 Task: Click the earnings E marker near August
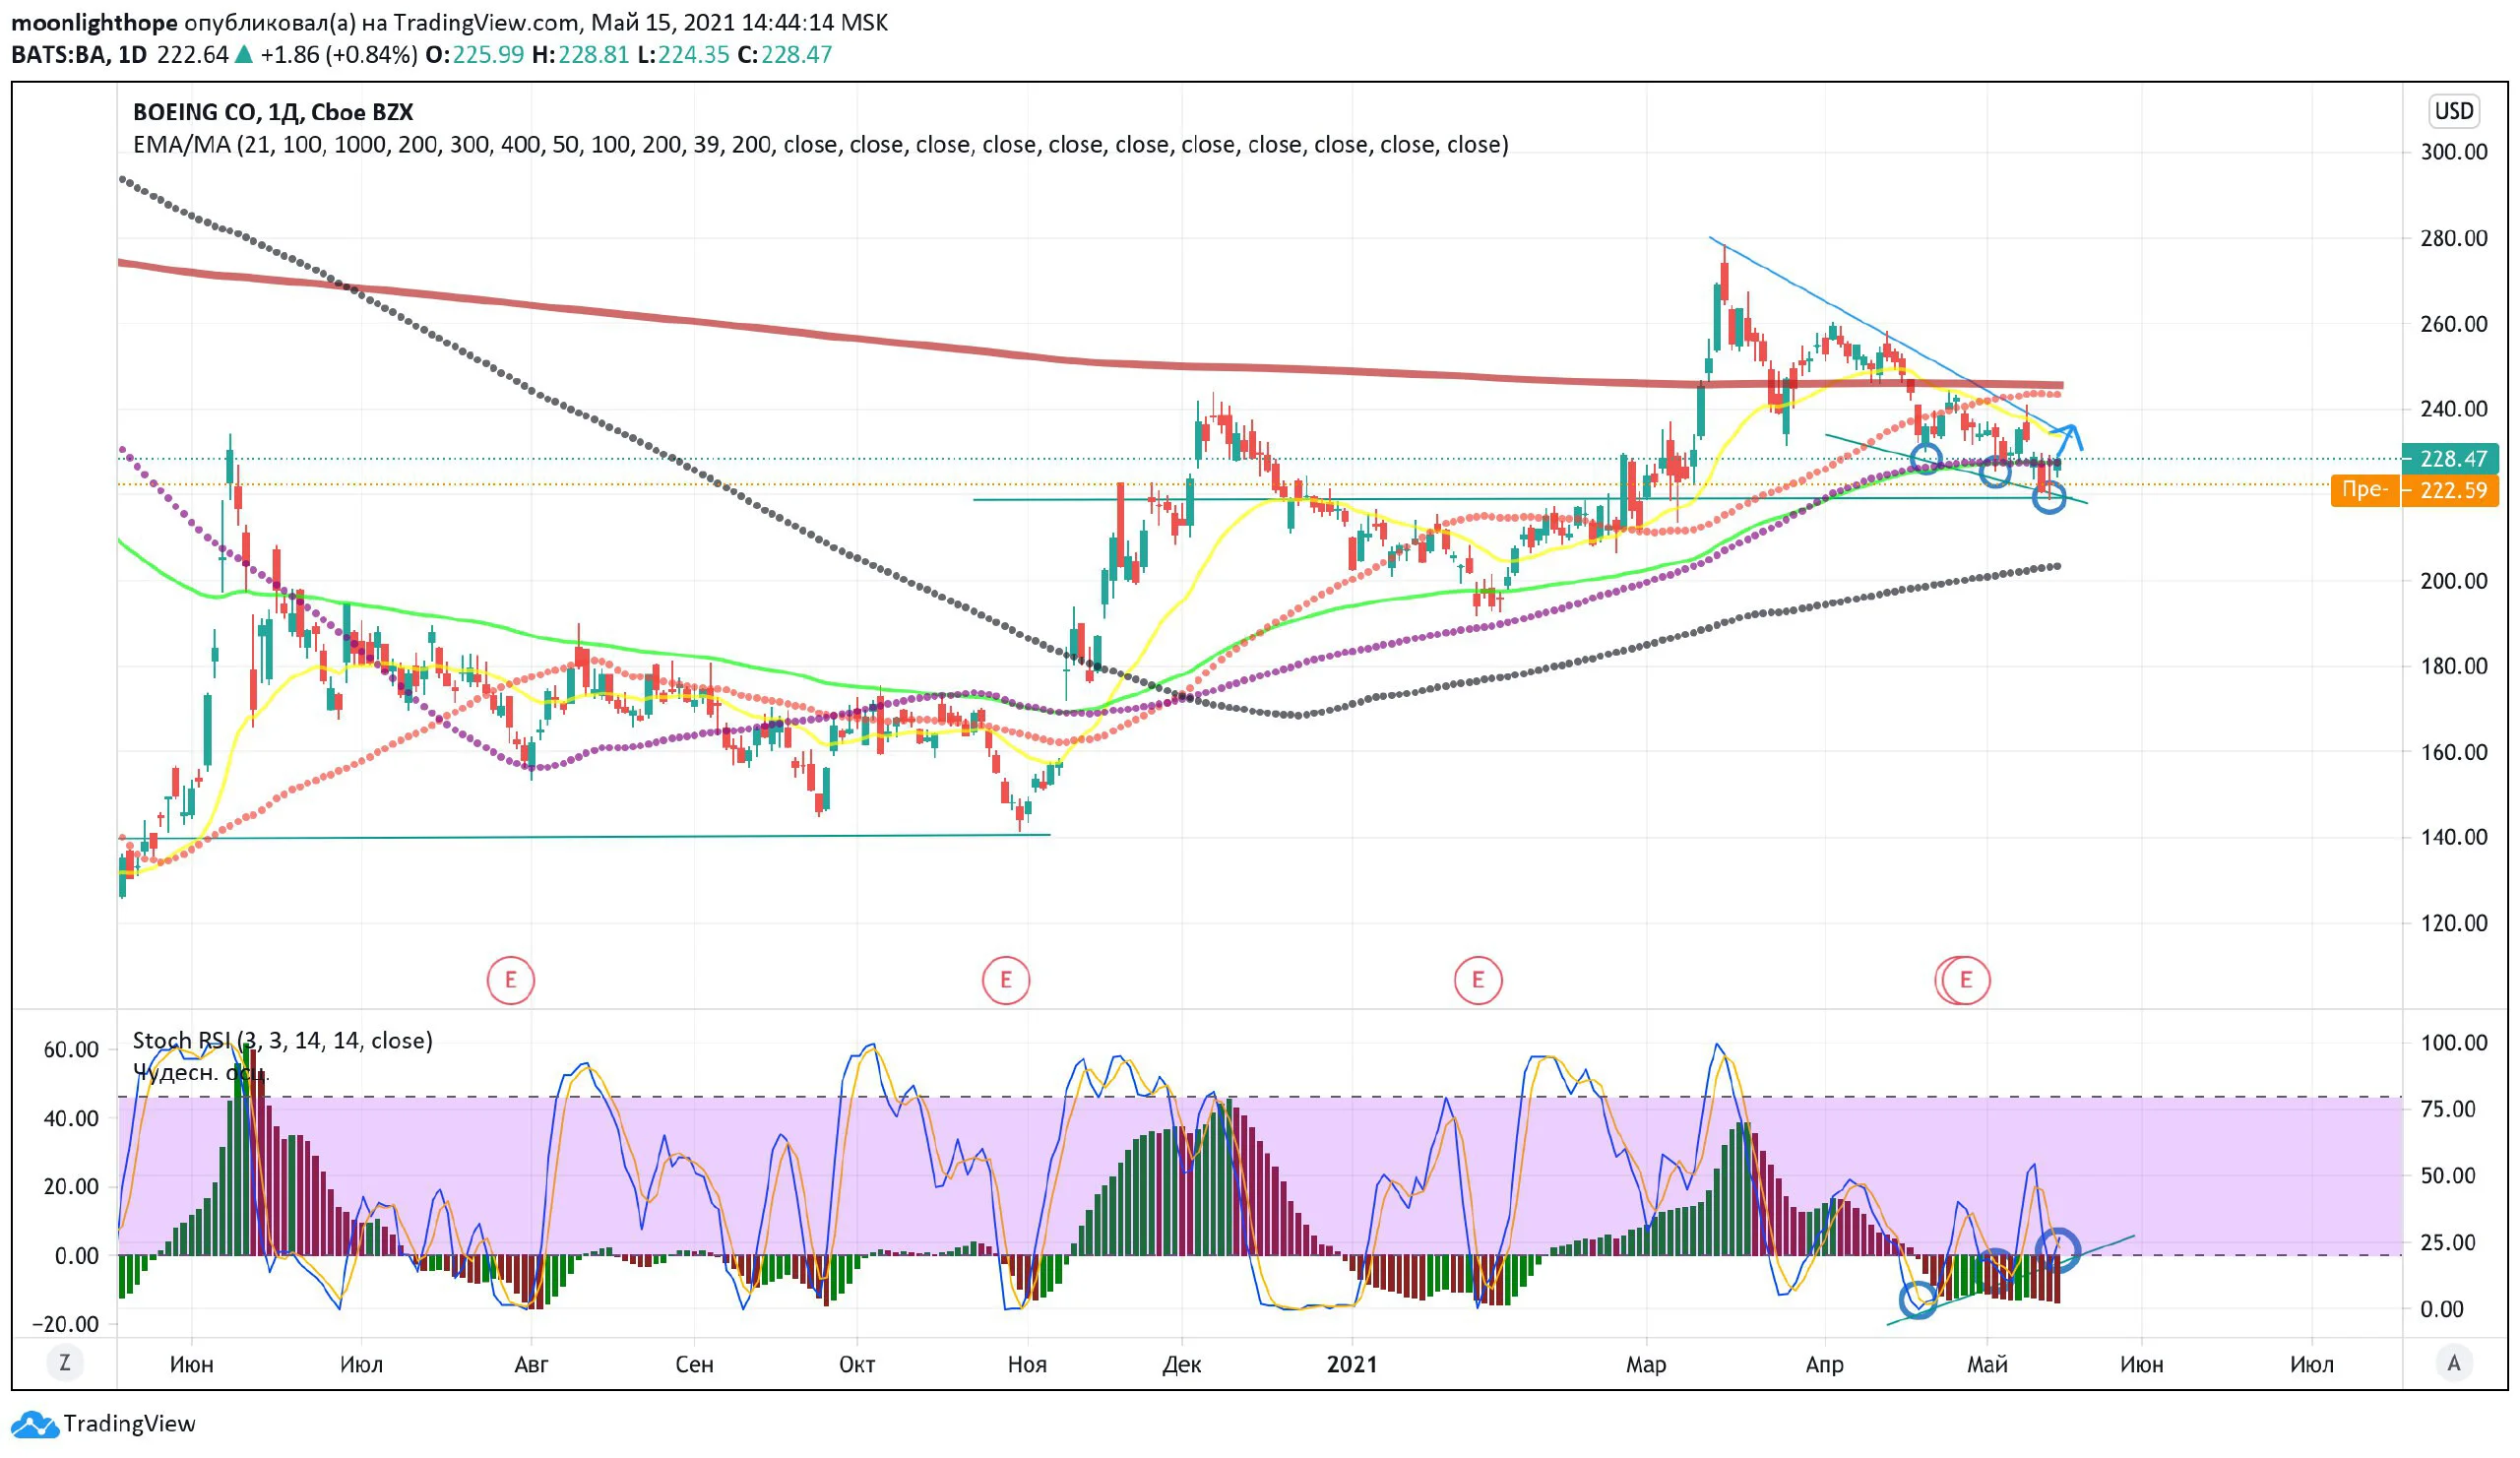click(x=510, y=979)
